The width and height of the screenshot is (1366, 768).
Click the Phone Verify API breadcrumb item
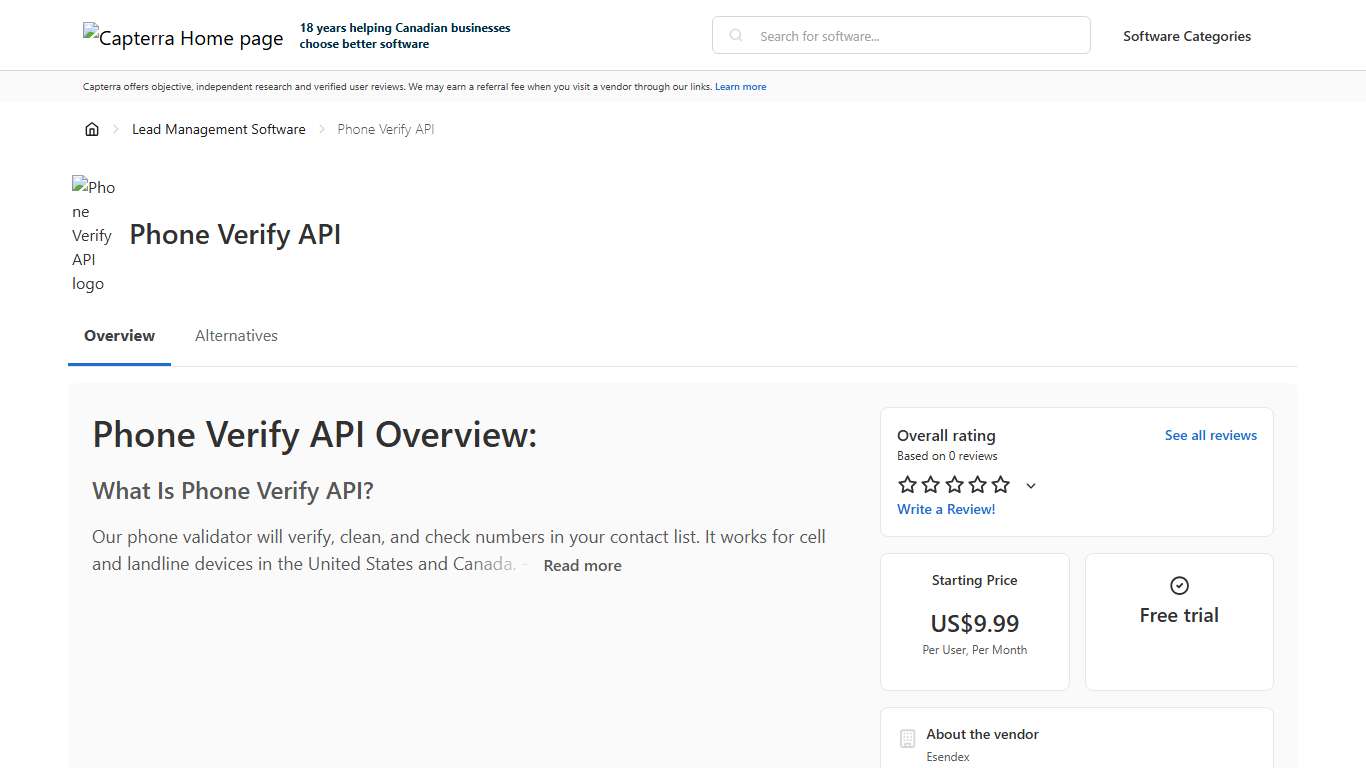coord(386,128)
